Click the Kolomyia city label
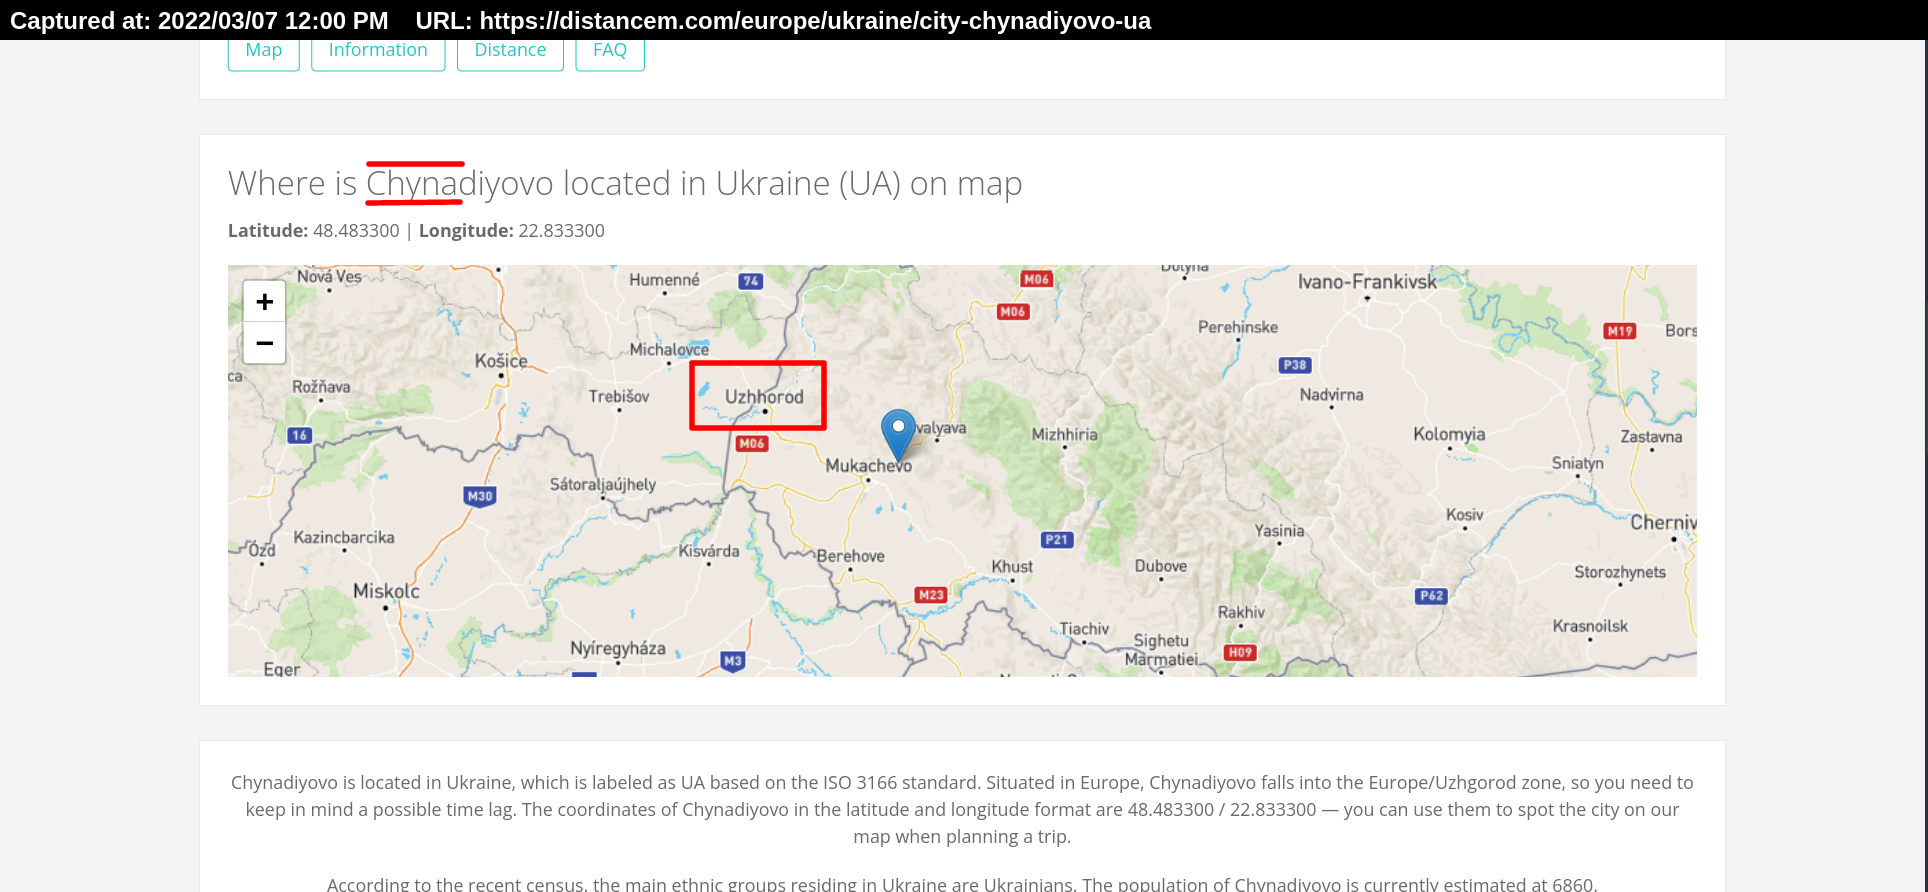 point(1449,434)
